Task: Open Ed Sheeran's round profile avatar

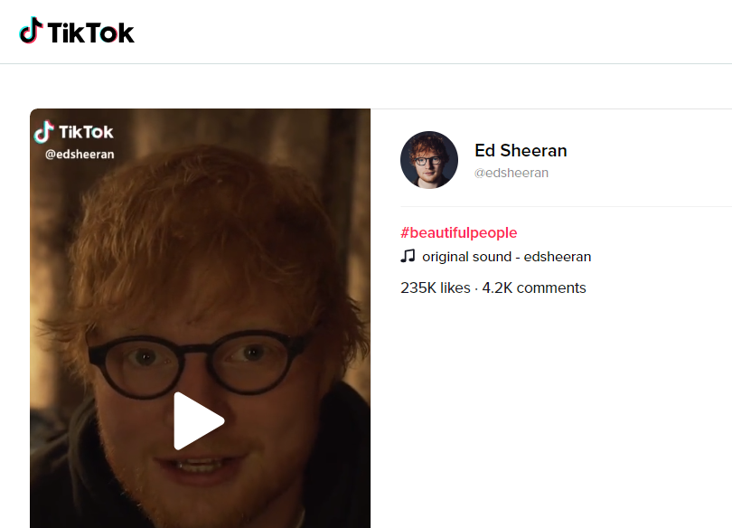Action: tap(429, 160)
